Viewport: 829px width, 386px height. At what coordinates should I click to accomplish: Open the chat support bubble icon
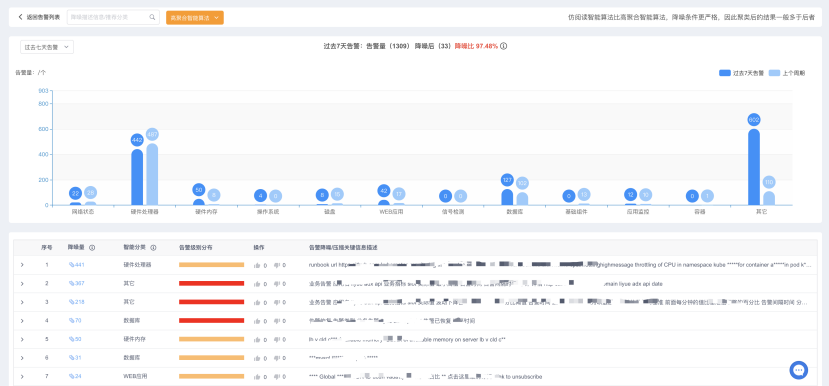(x=799, y=370)
